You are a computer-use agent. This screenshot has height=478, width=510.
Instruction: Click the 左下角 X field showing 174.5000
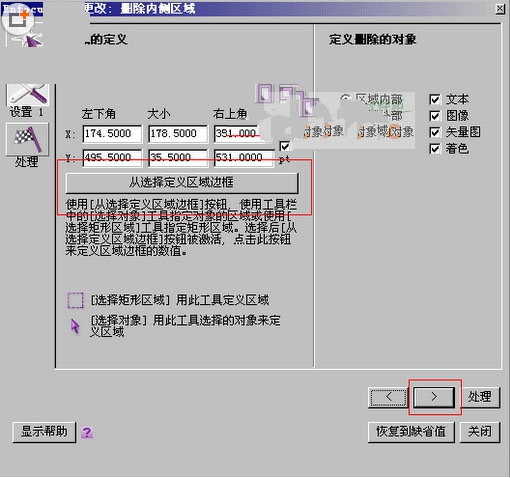pos(112,134)
